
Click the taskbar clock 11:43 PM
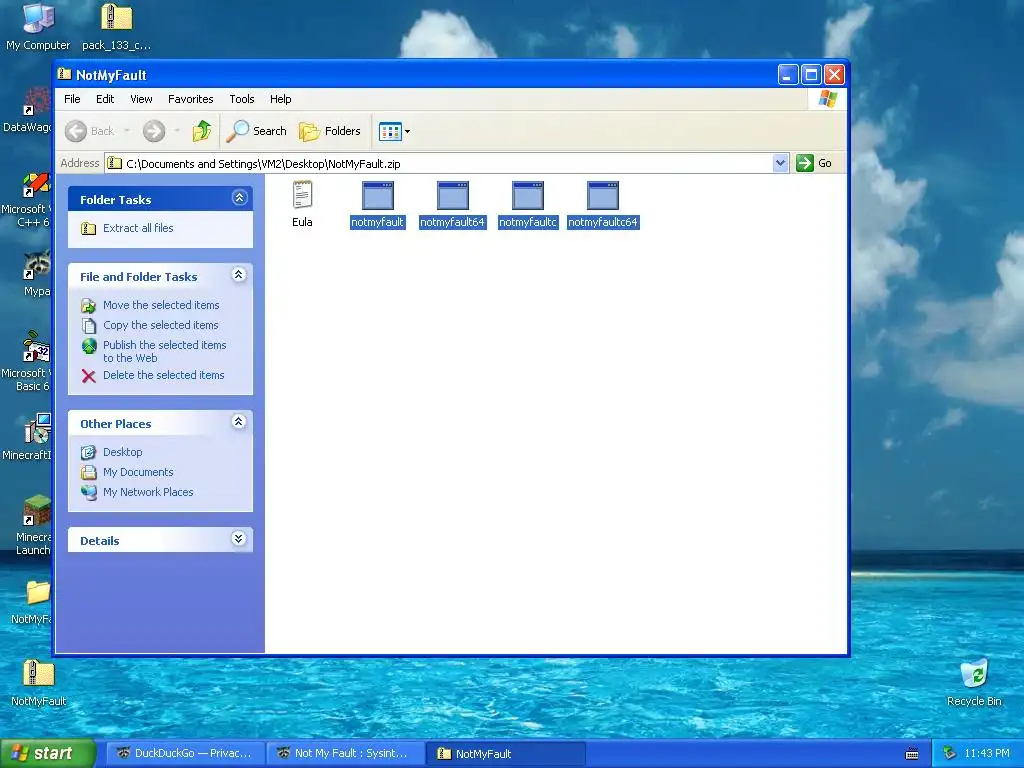[987, 754]
